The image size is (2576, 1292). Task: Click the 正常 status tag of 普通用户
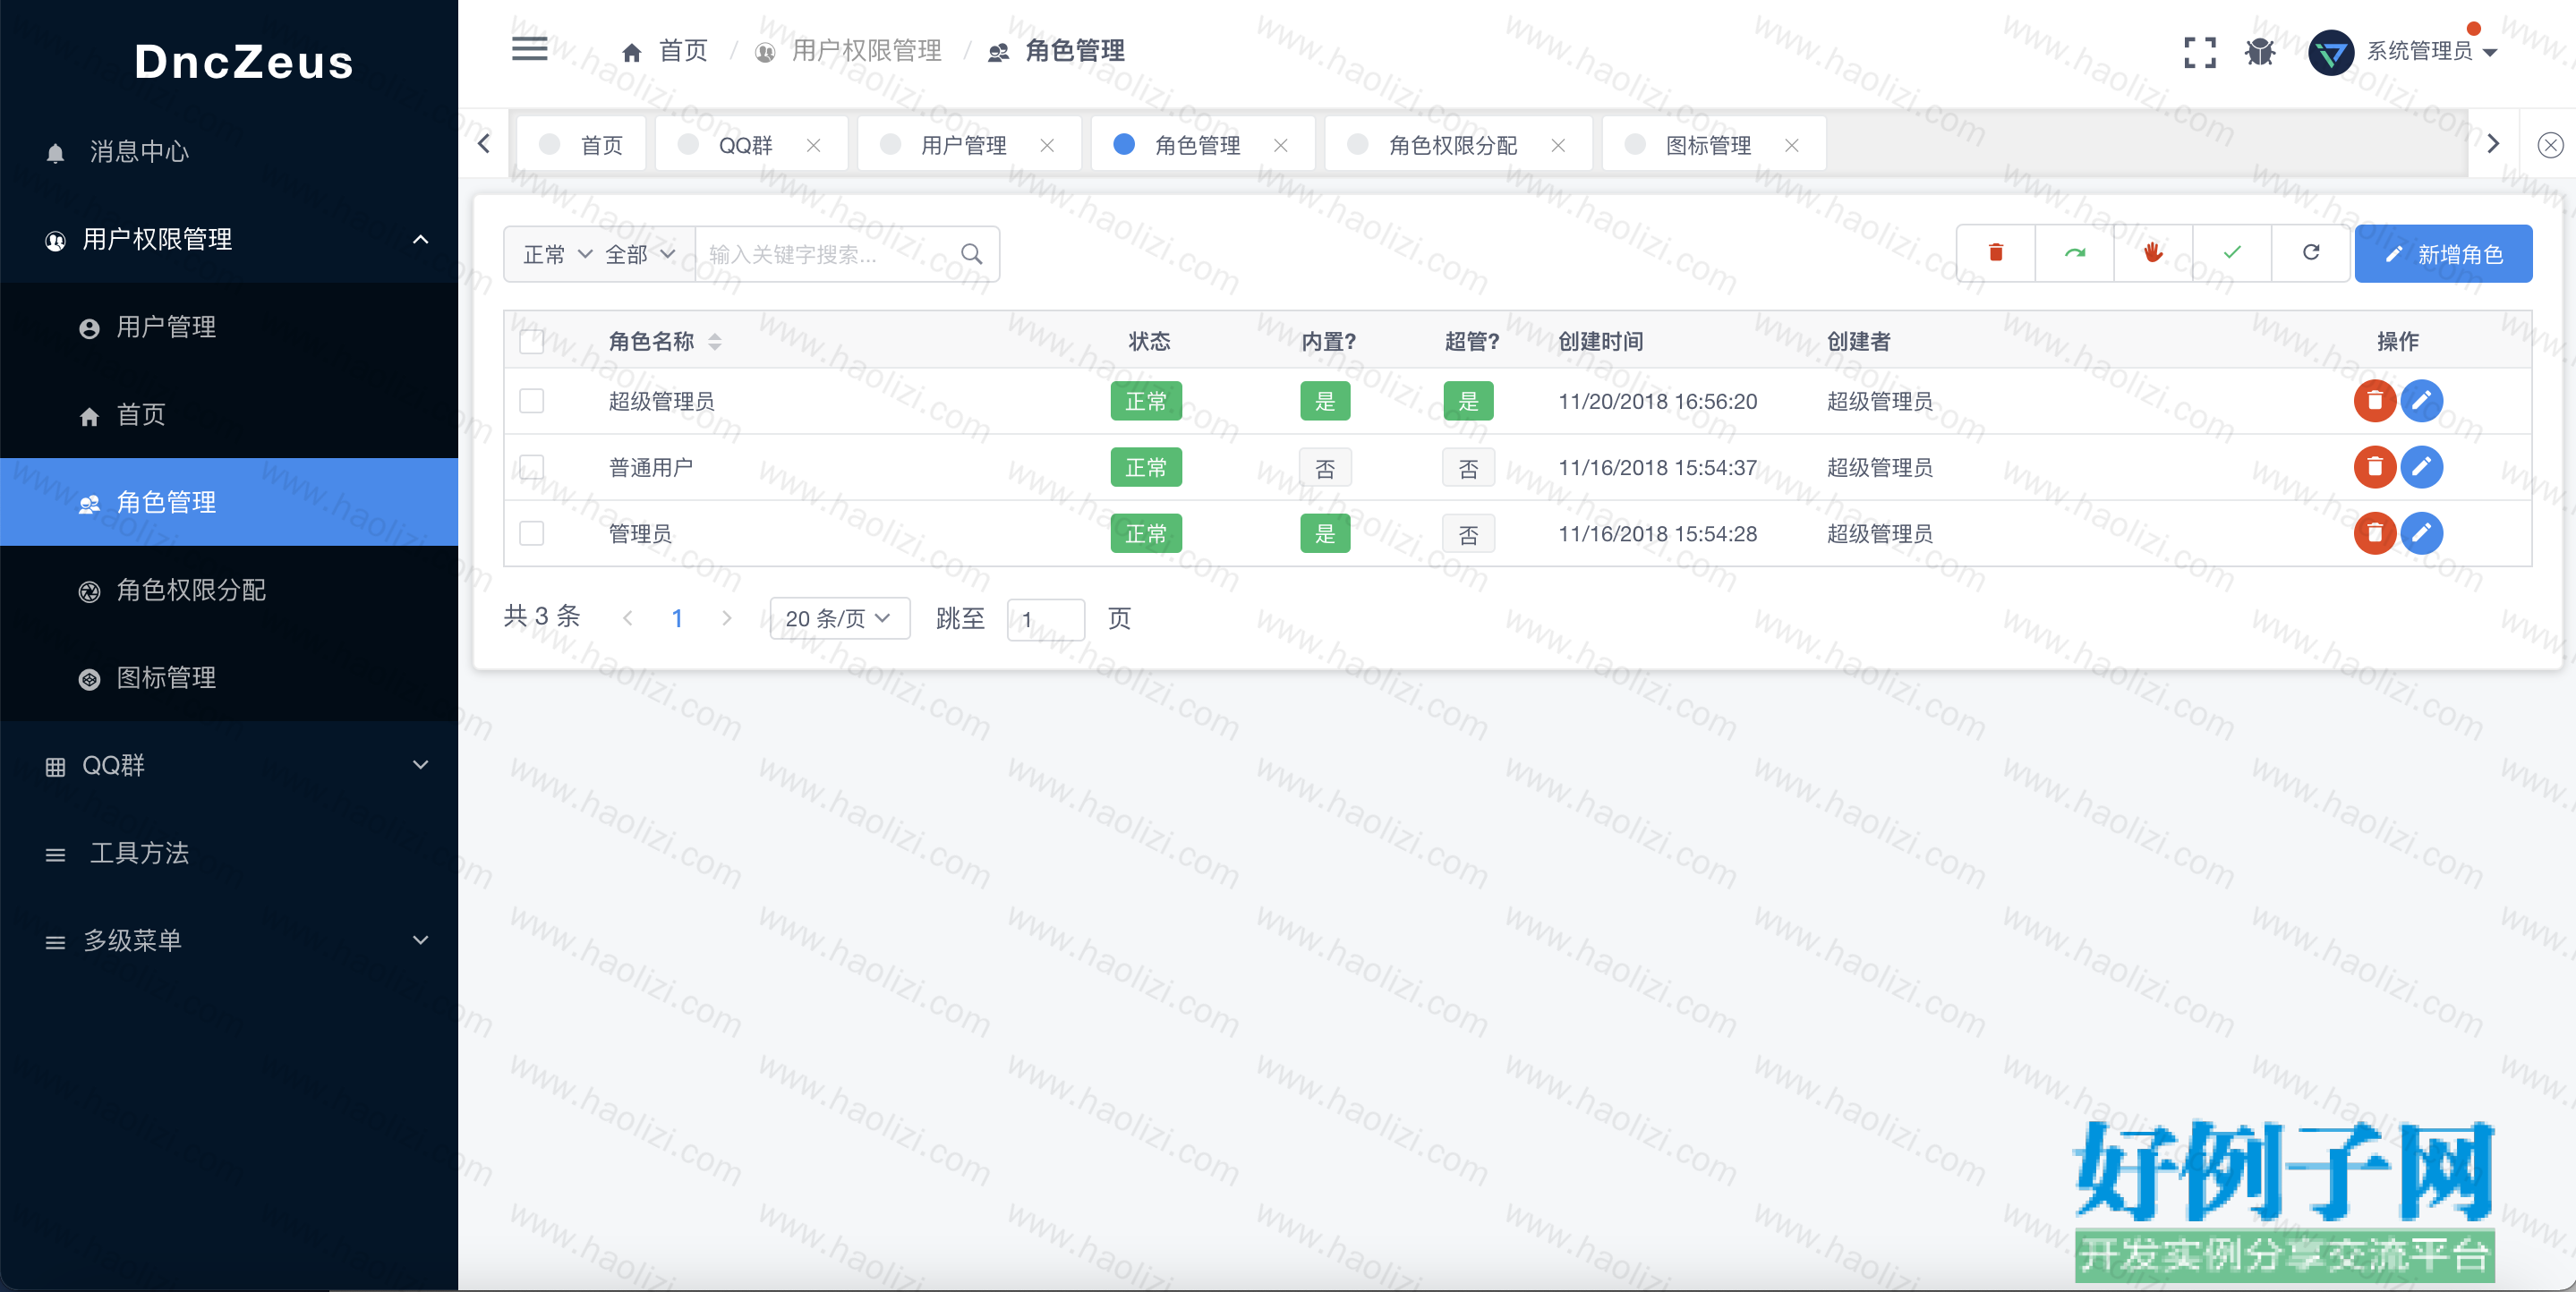1146,467
